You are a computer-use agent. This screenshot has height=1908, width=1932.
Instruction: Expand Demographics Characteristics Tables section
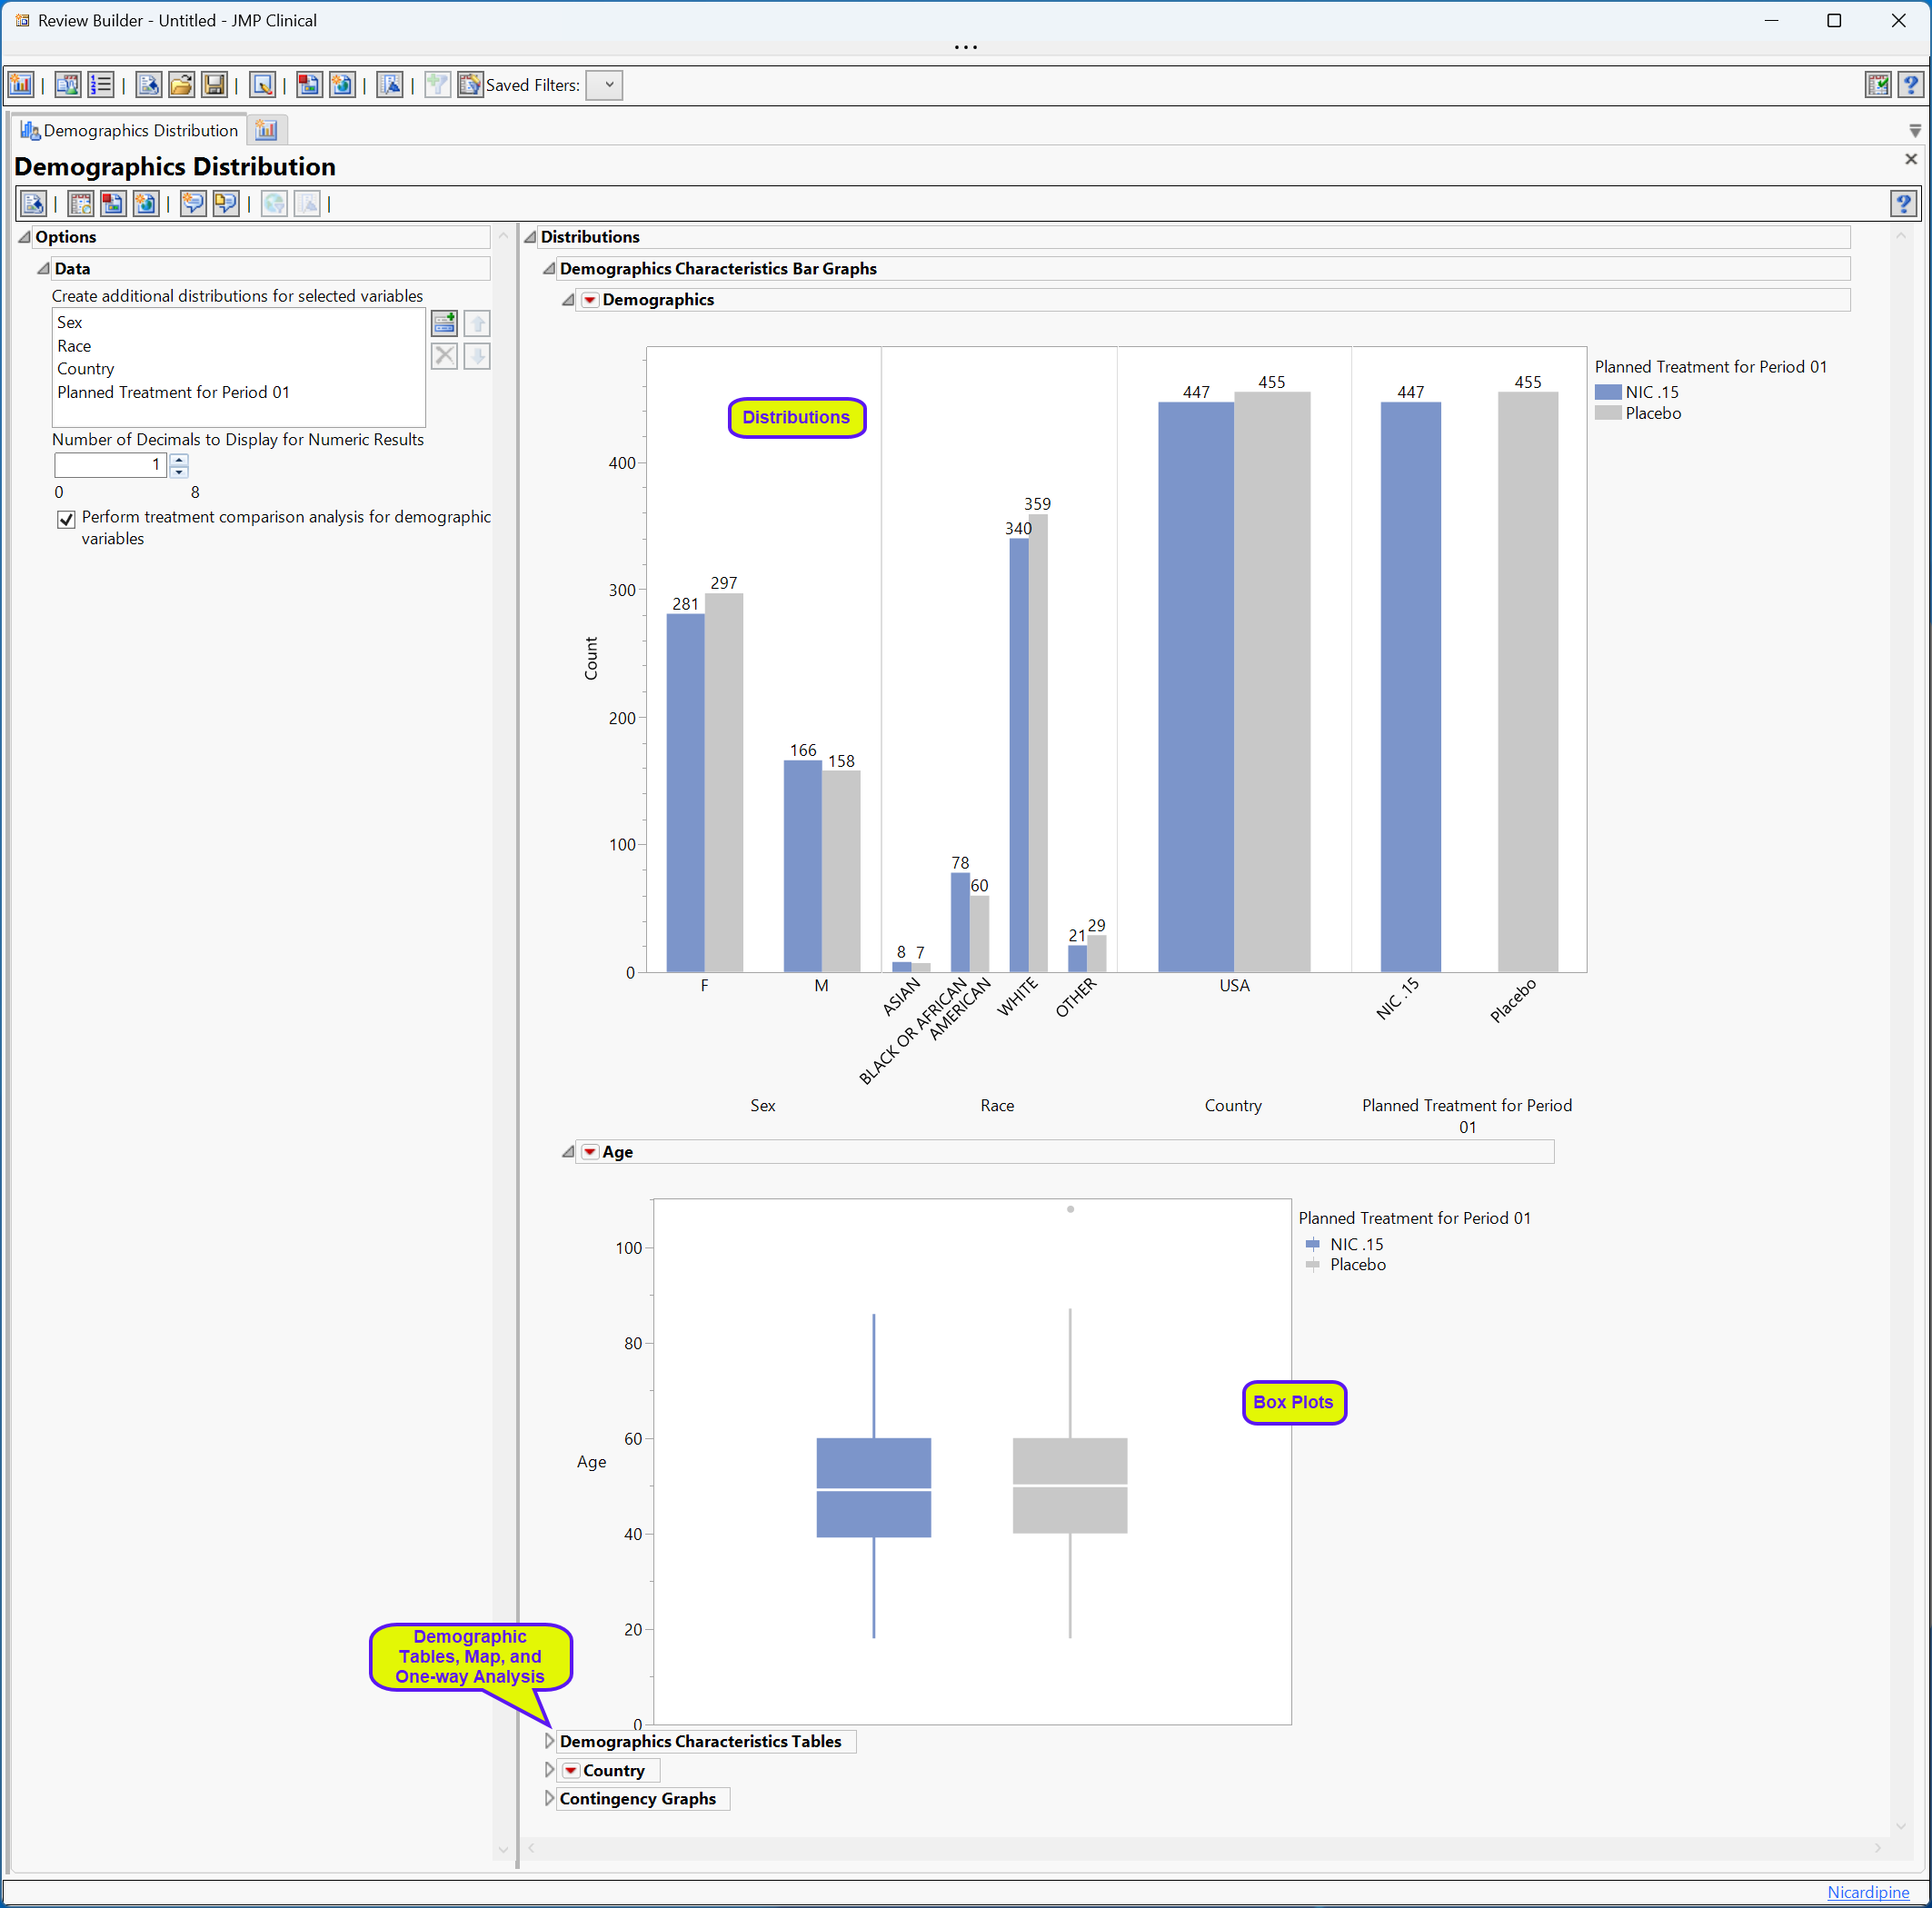click(549, 1741)
